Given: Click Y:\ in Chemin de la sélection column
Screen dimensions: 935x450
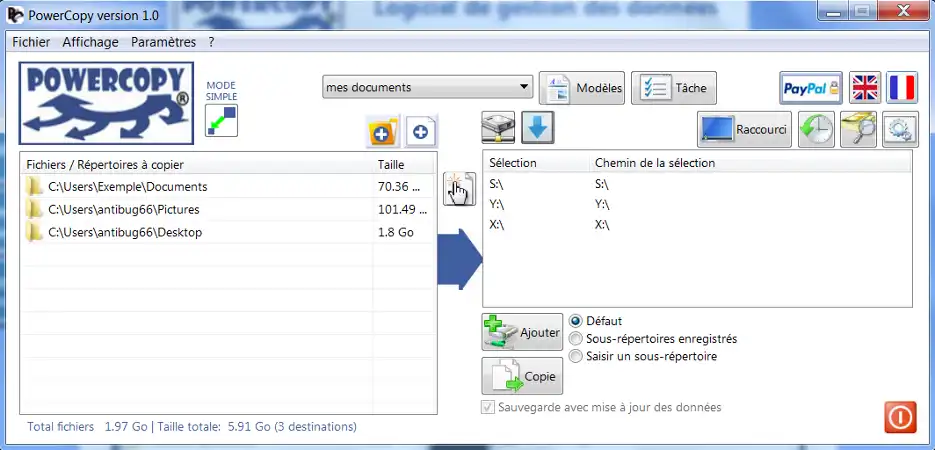Looking at the screenshot, I should click(x=602, y=204).
